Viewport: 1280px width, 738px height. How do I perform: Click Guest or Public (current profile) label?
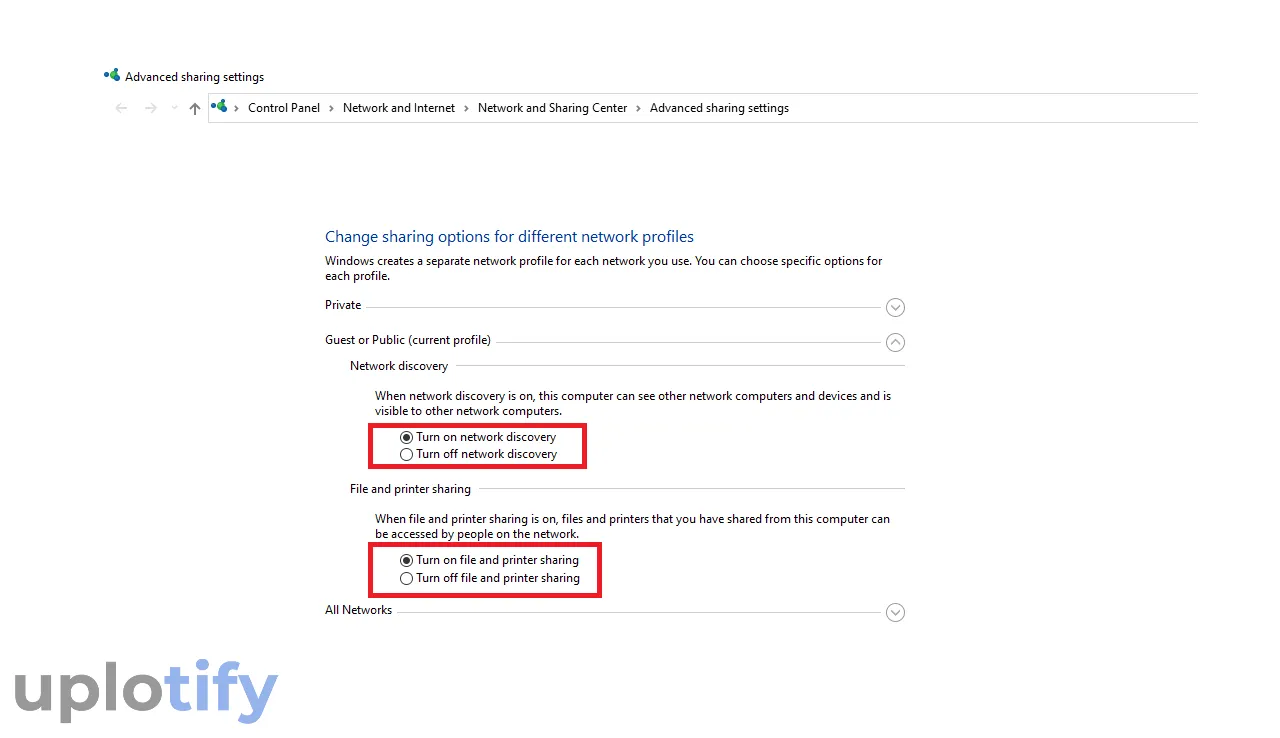[x=408, y=340]
